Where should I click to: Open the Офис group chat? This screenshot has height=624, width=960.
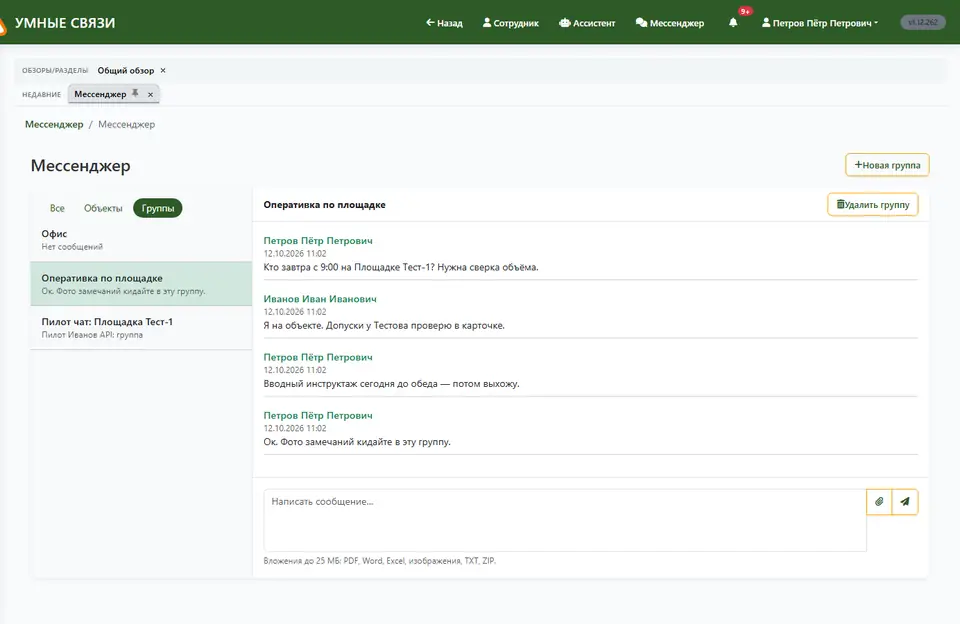point(141,239)
